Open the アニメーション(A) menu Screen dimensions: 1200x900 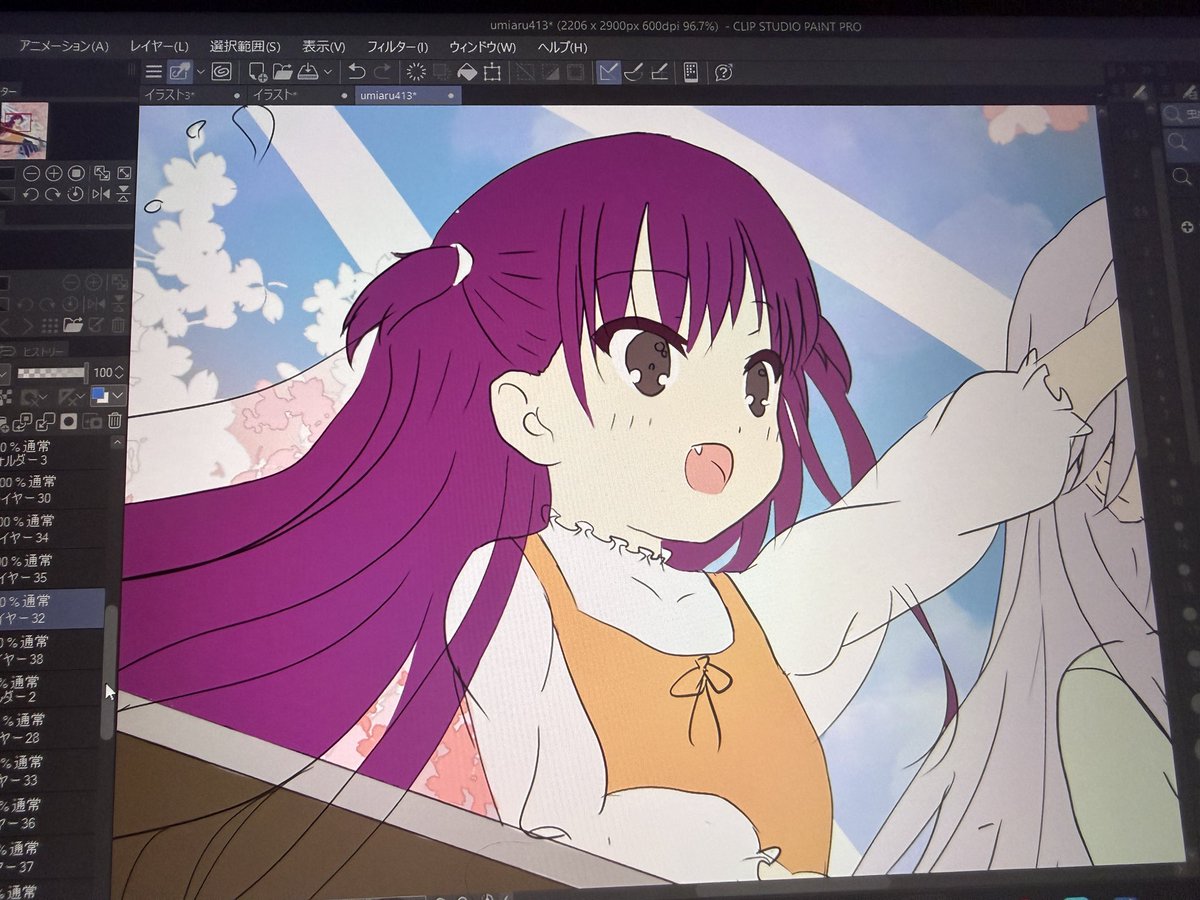tap(63, 47)
